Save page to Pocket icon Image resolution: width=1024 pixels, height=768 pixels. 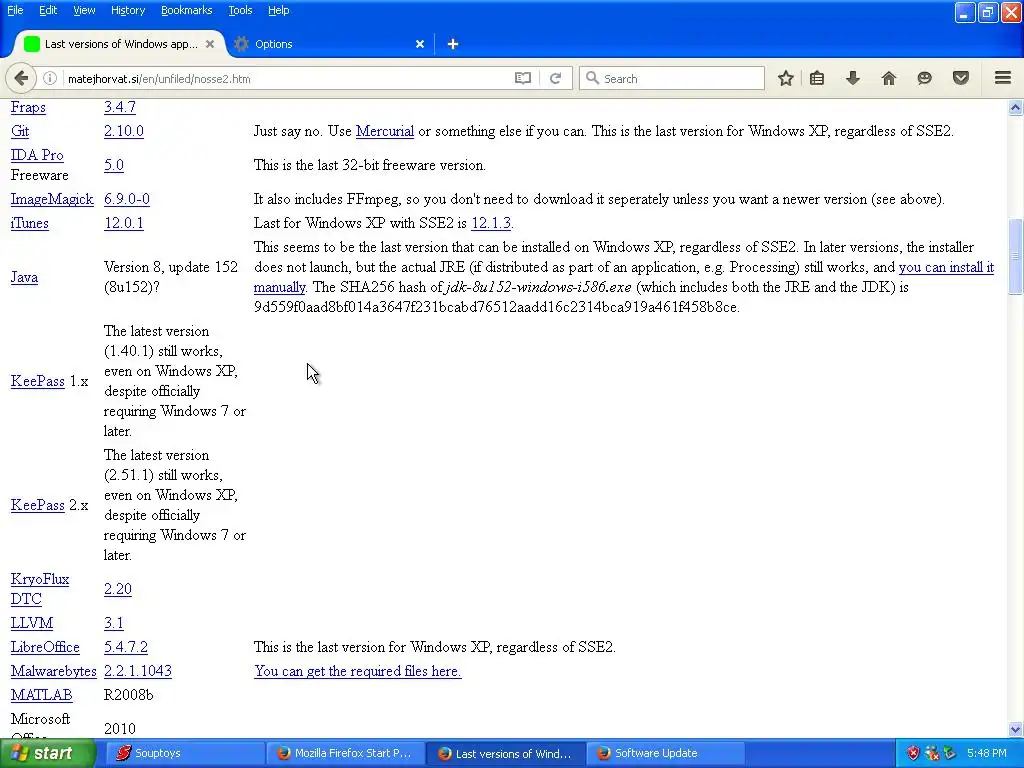click(x=961, y=78)
